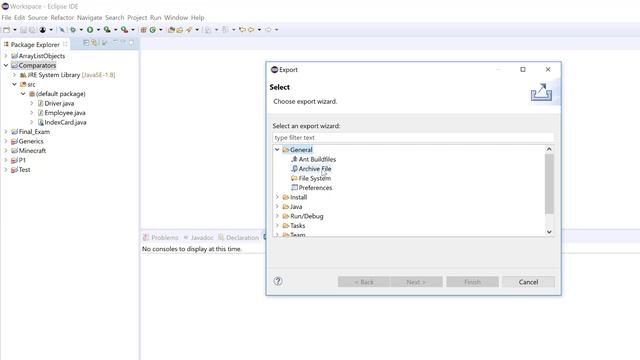
Task: Click the wizard list scroll-down arrow
Action: click(x=549, y=231)
